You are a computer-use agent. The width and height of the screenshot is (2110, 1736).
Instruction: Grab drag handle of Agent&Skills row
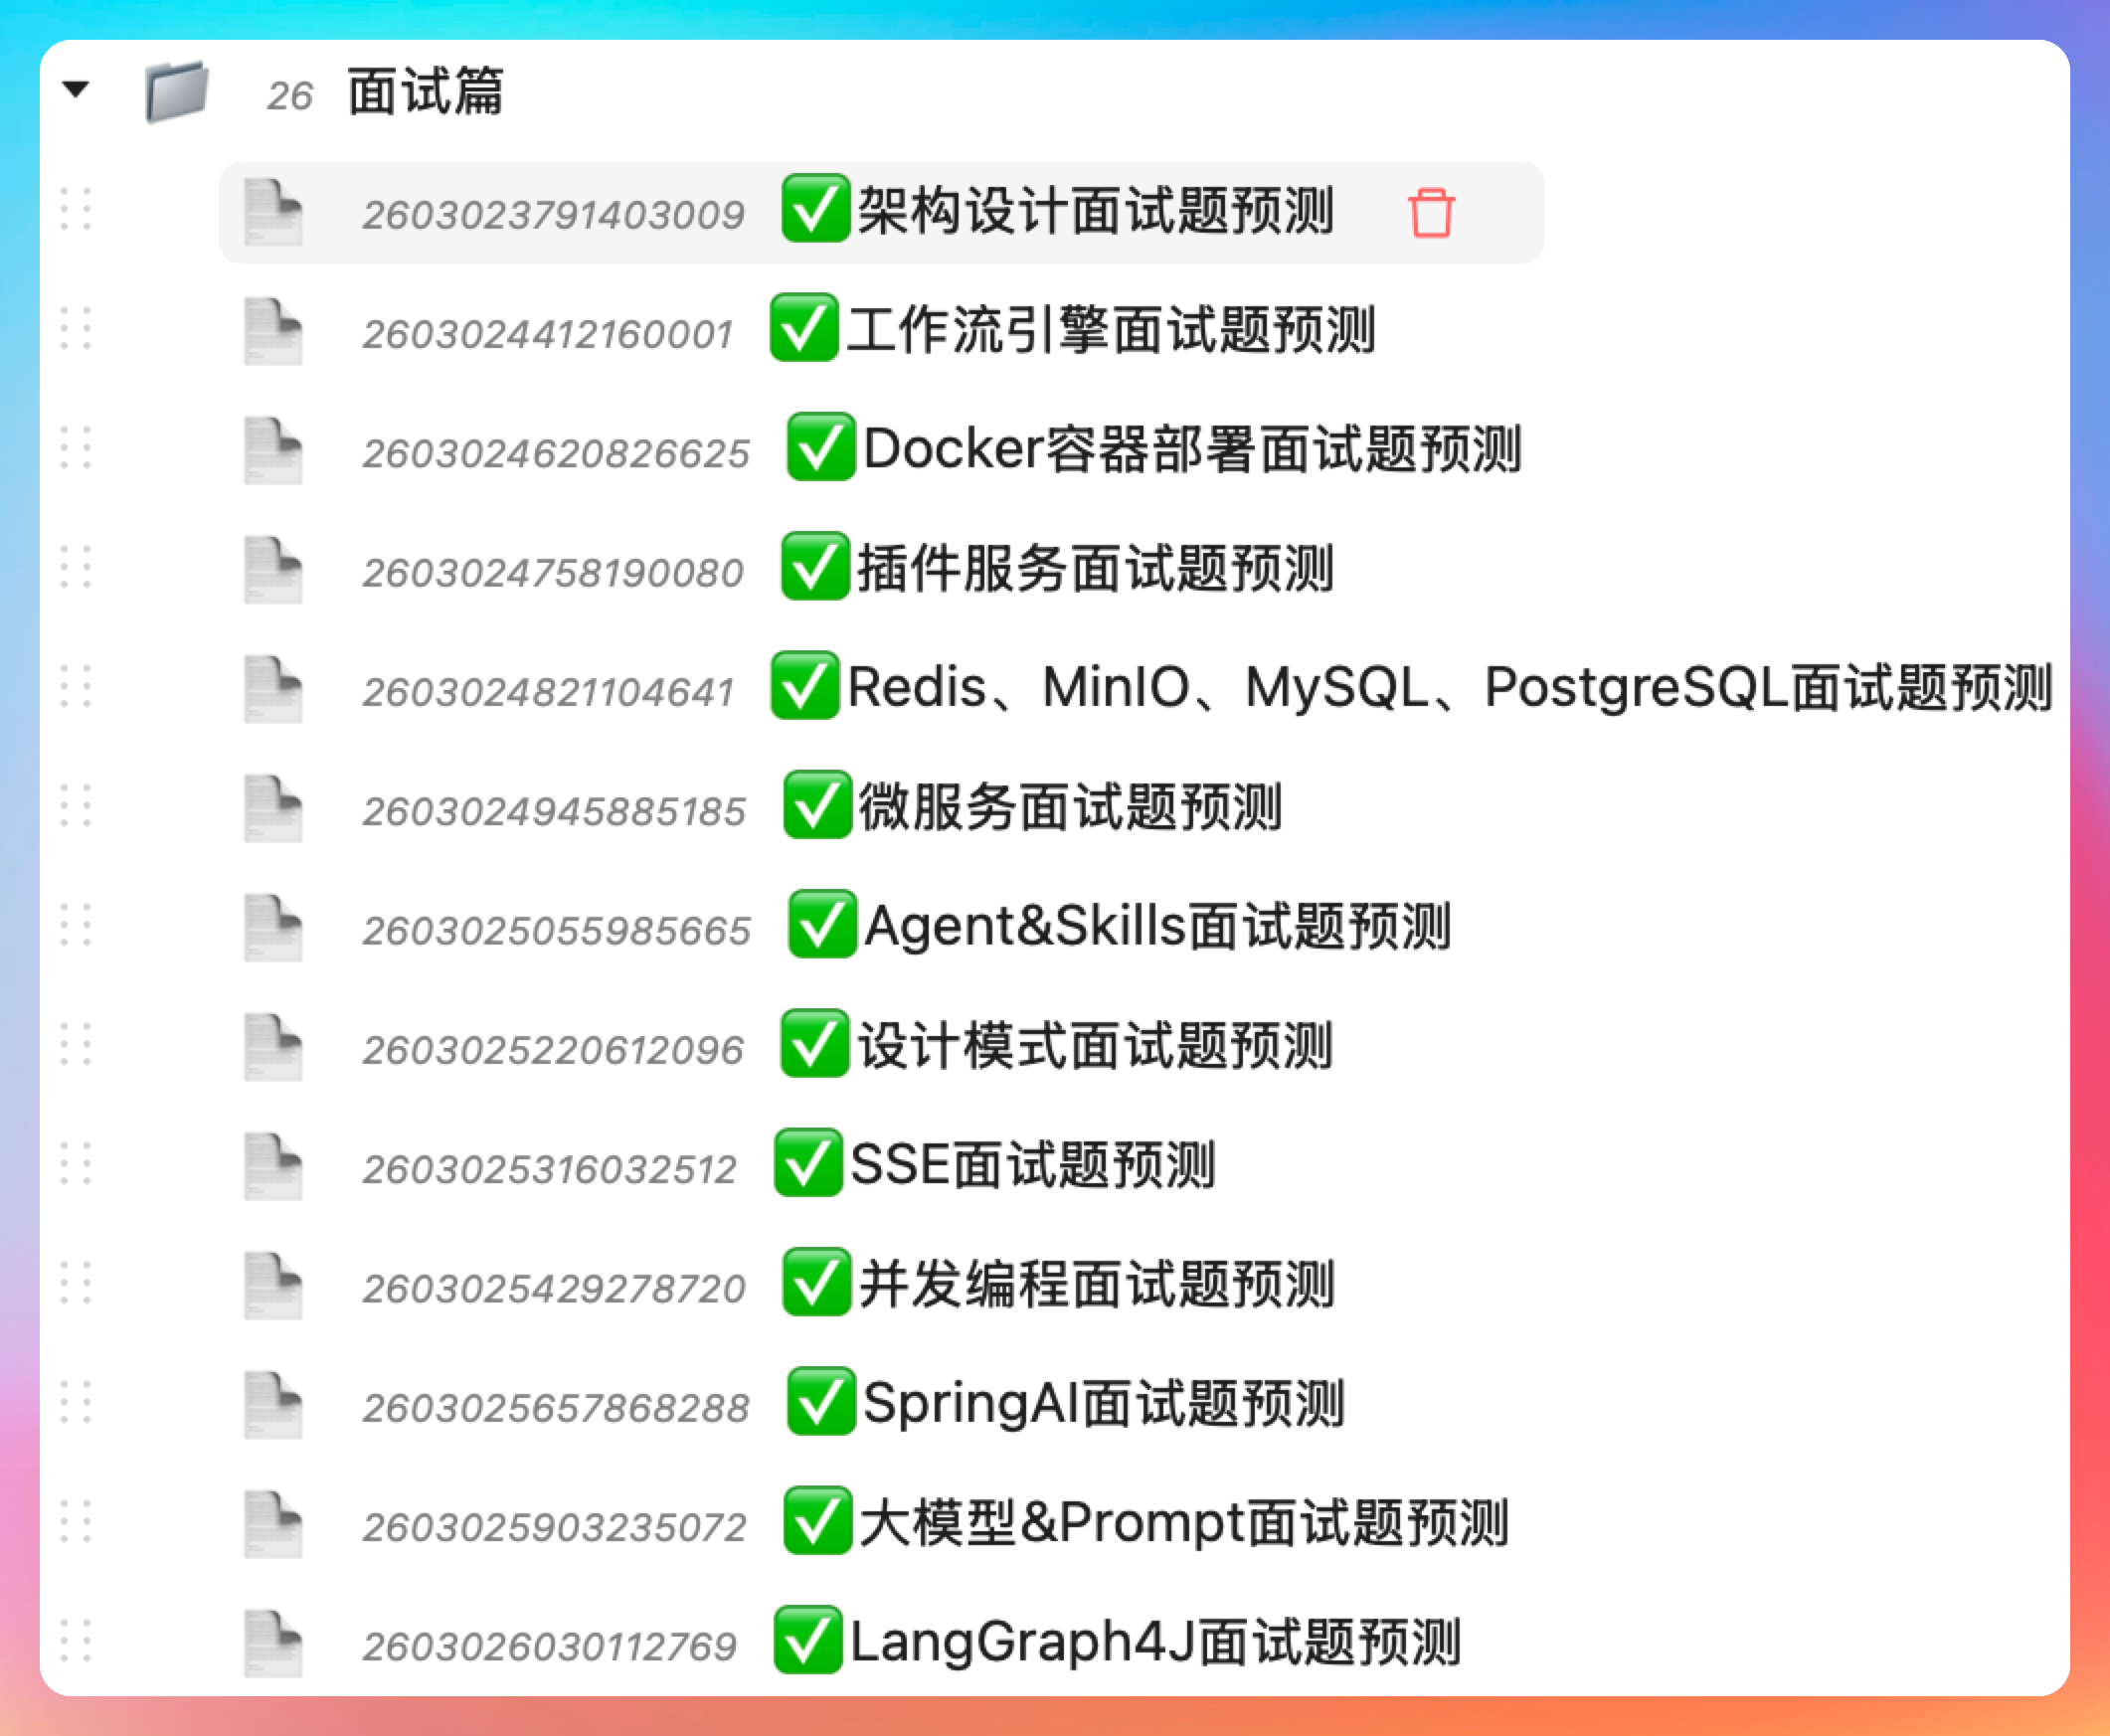pos(75,925)
